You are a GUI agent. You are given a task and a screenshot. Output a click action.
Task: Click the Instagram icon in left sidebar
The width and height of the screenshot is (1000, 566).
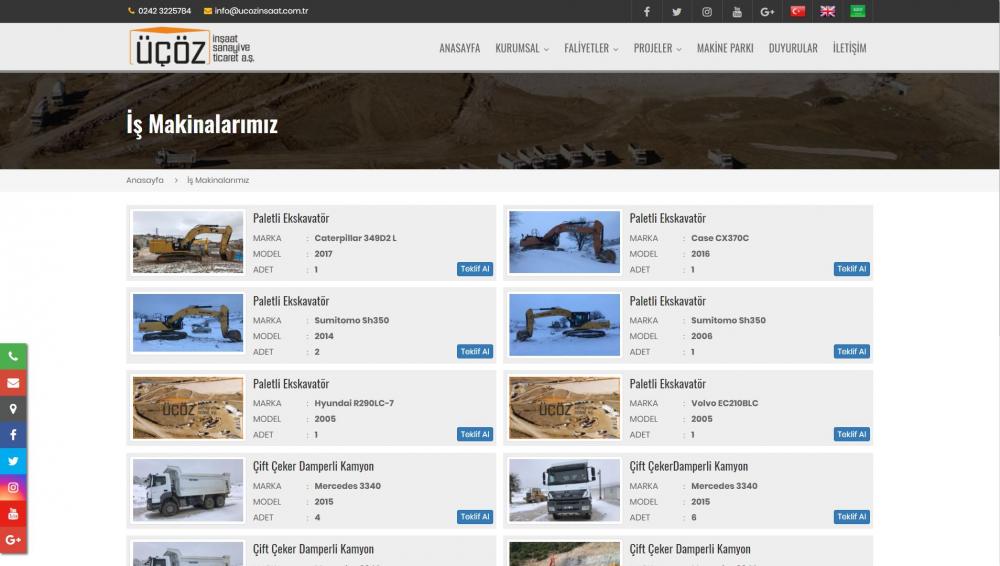13,488
